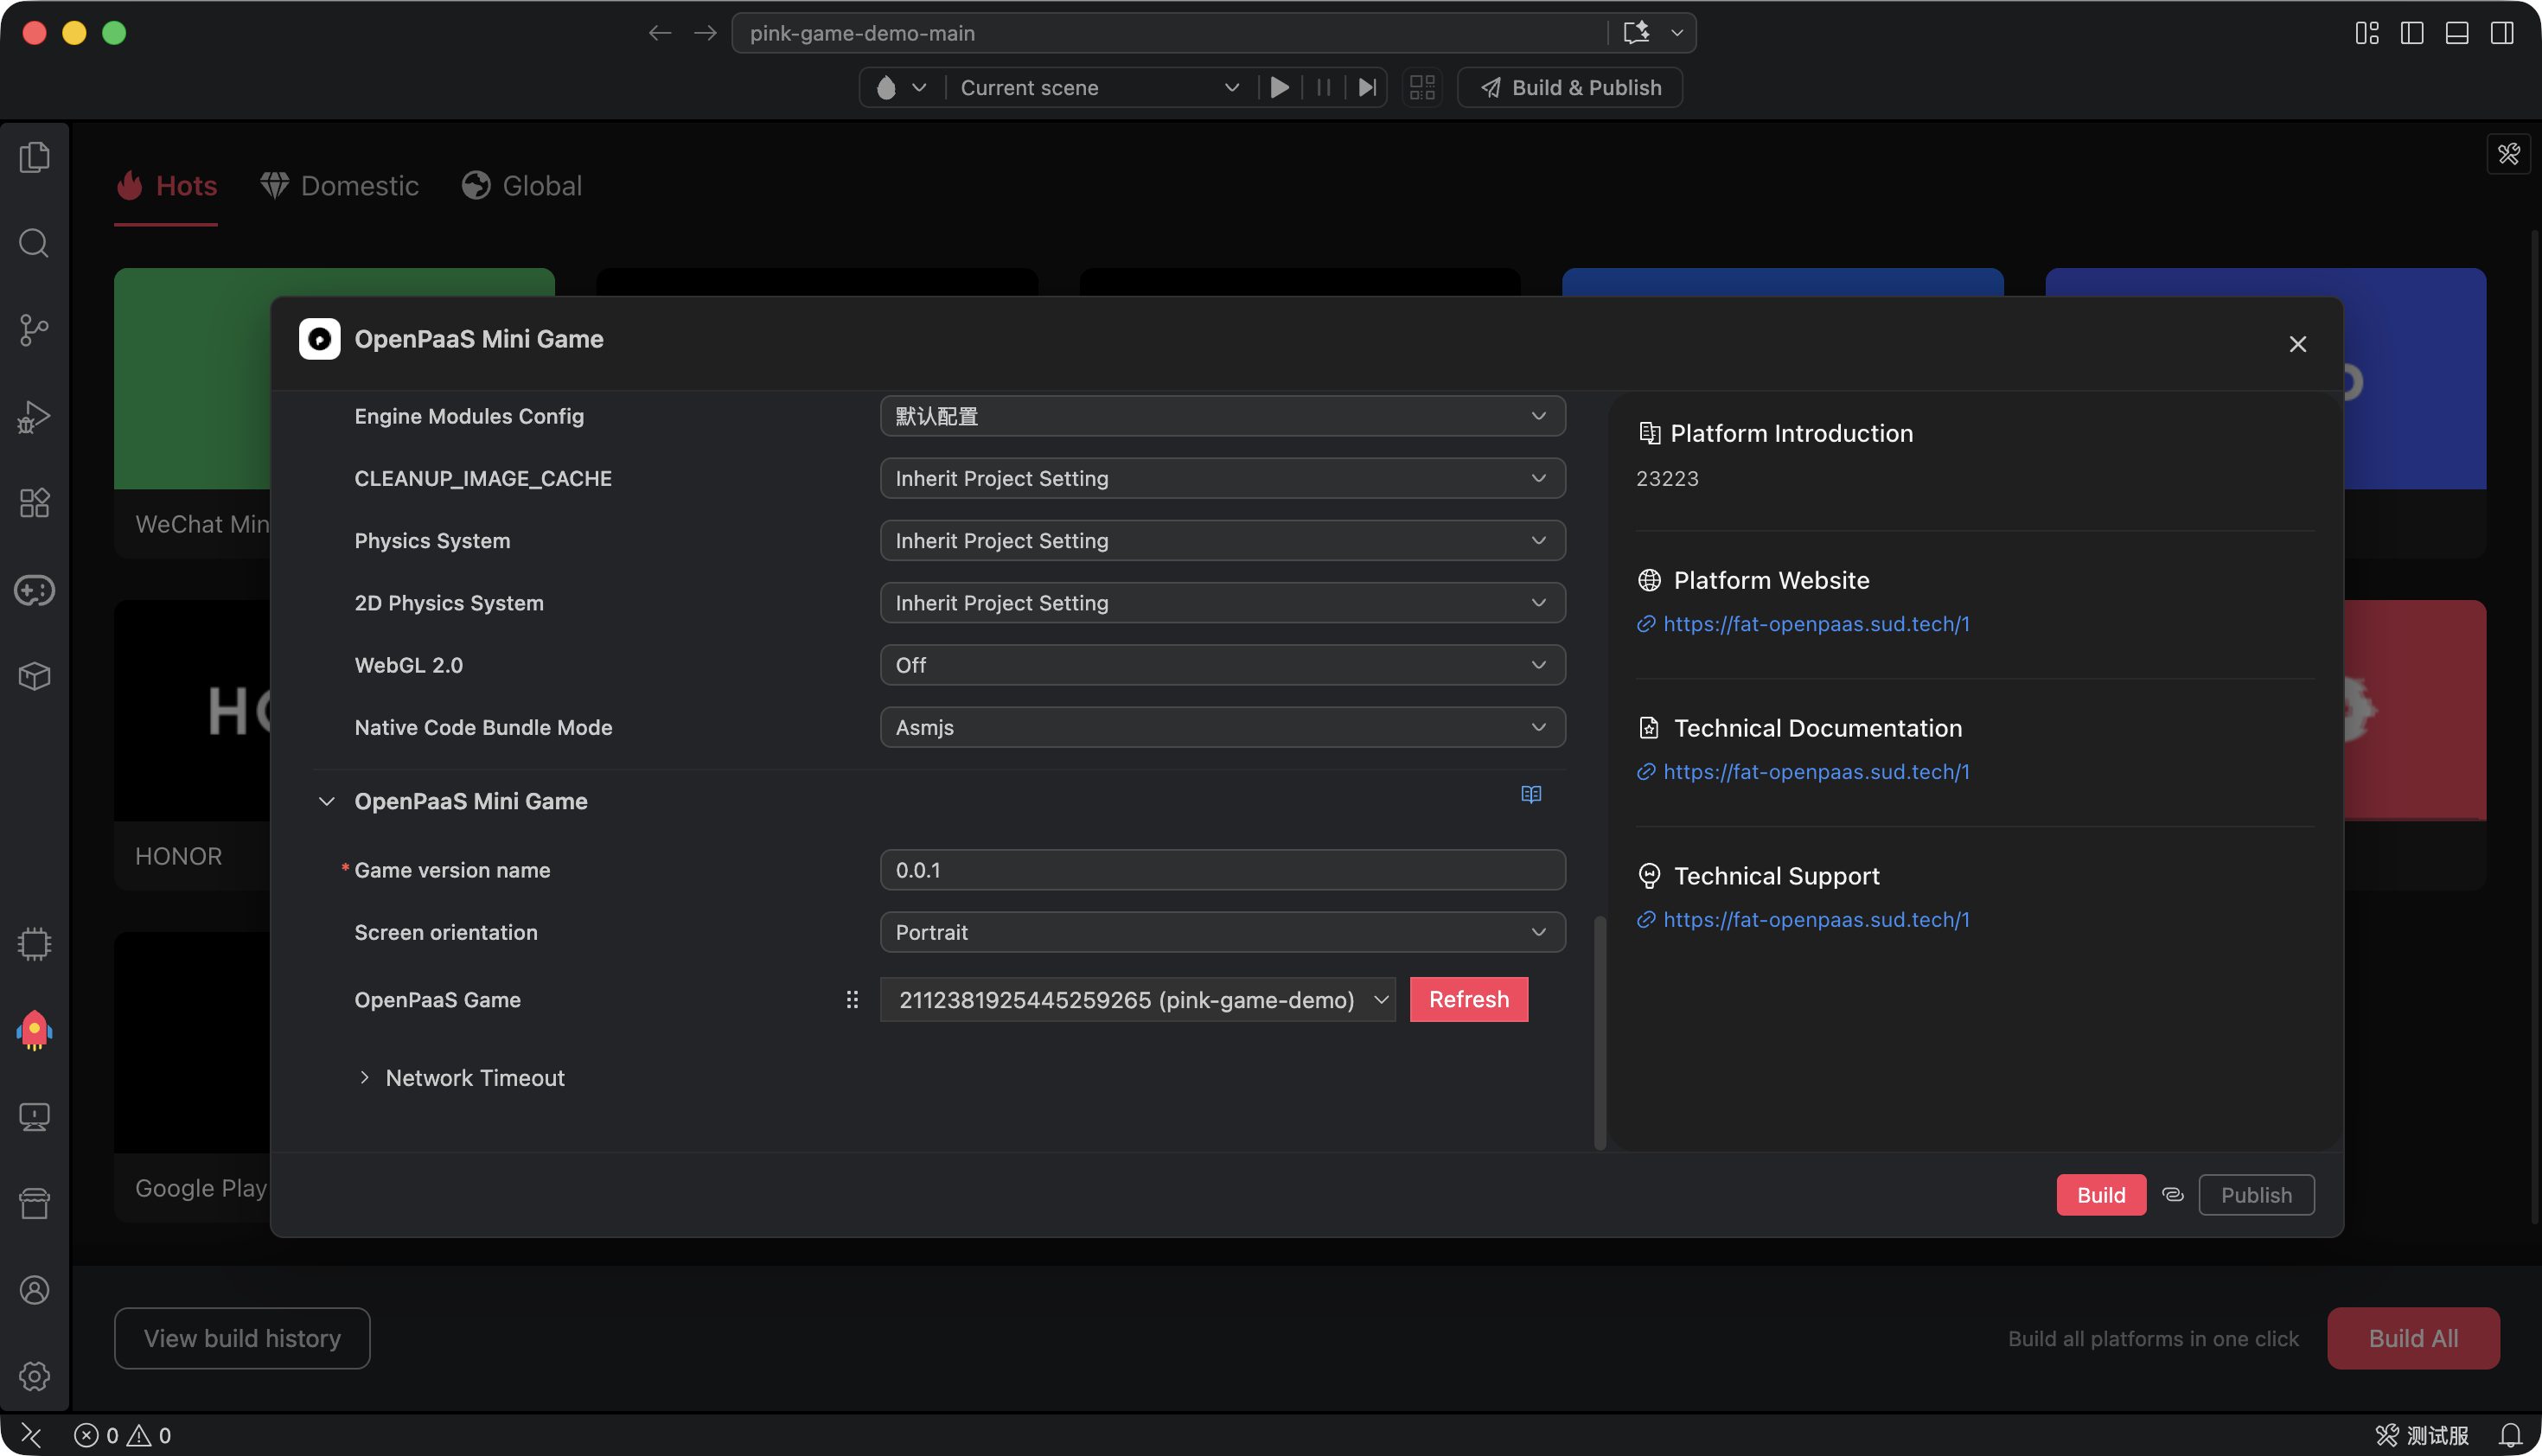Click the pause button in the toolbar
This screenshot has width=2542, height=1456.
[x=1323, y=88]
